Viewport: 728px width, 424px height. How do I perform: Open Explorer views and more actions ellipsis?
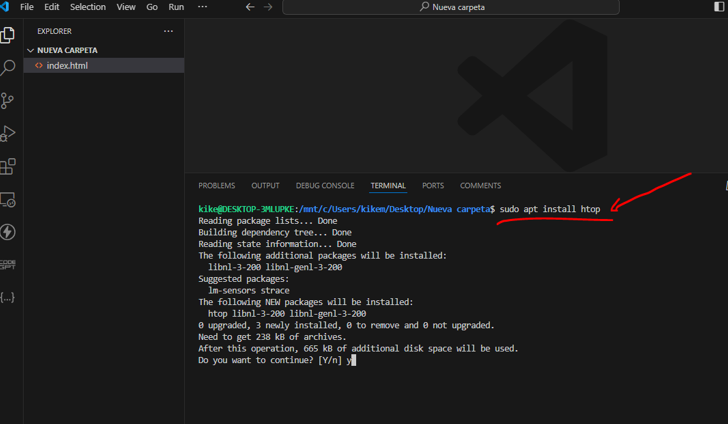(168, 31)
